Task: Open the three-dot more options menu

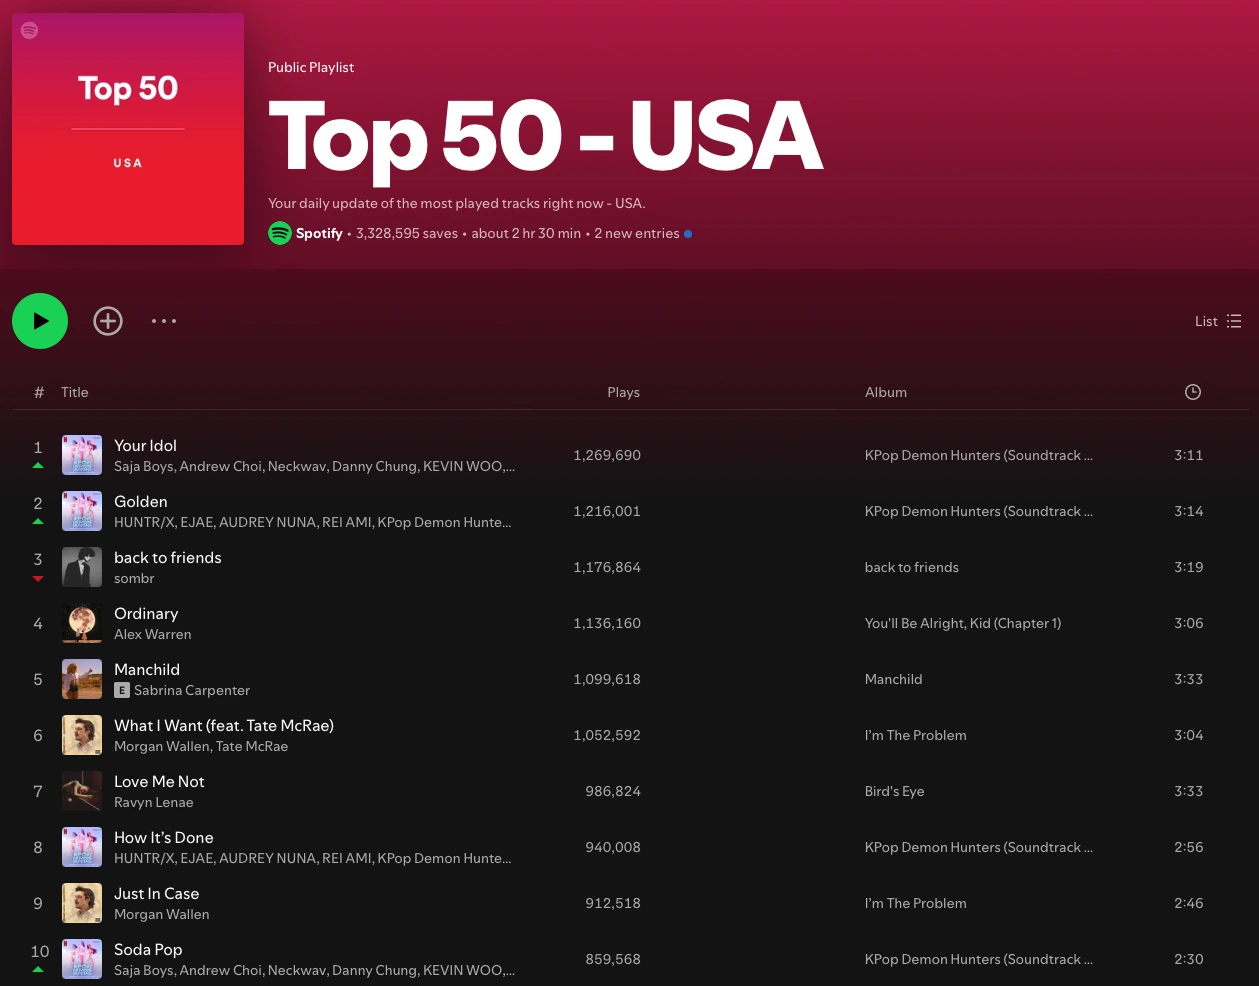Action: click(x=164, y=321)
